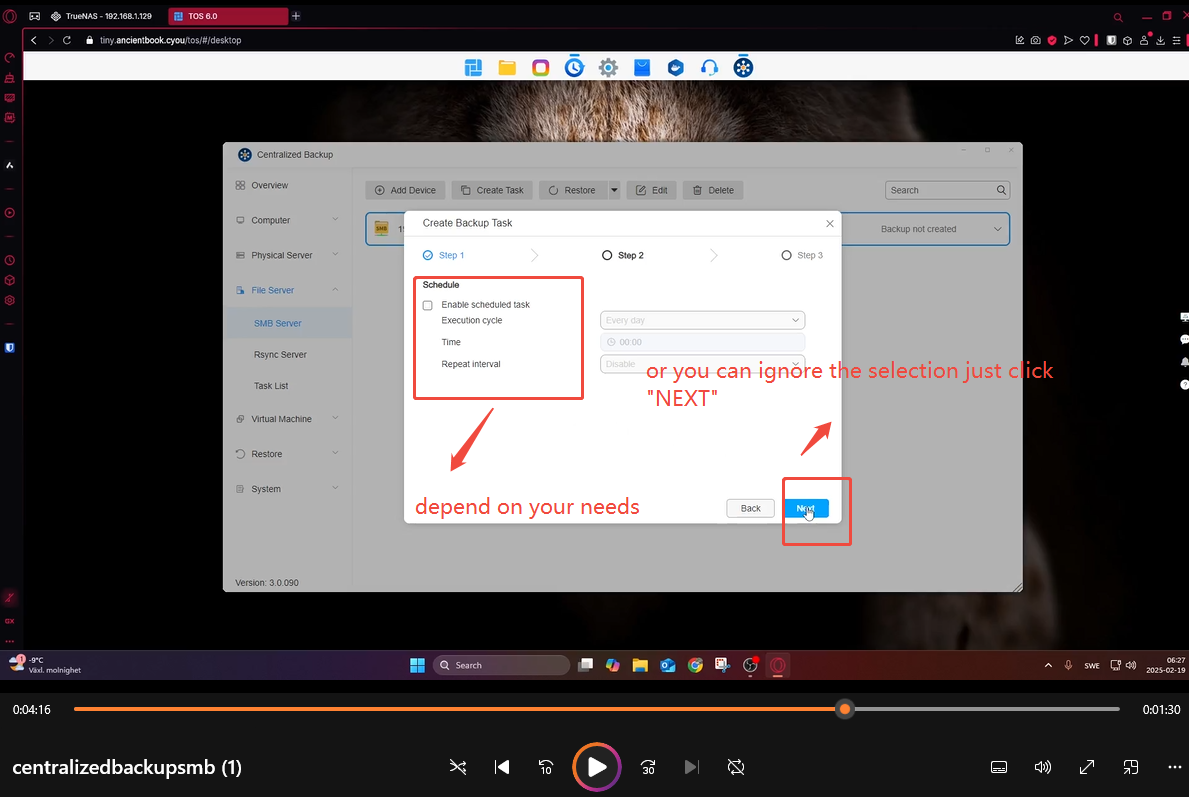Open File Explorer from the Windows taskbar
Screen dimensions: 1189x797
[640, 665]
